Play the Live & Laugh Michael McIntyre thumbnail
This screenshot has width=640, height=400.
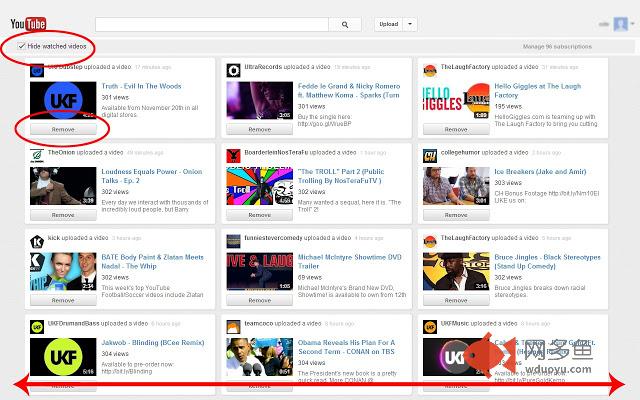(x=260, y=271)
